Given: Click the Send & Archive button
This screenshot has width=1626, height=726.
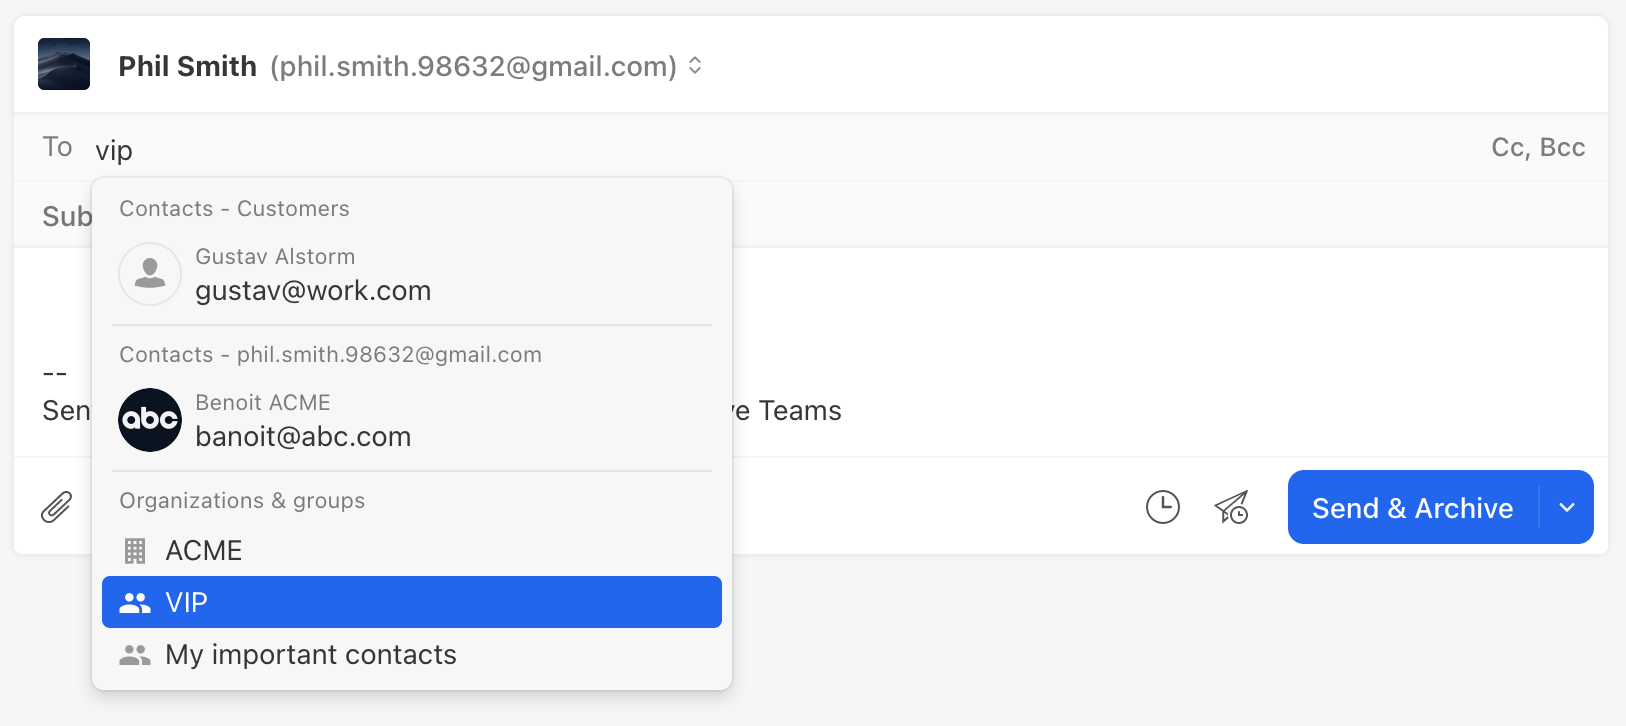Looking at the screenshot, I should 1411,507.
